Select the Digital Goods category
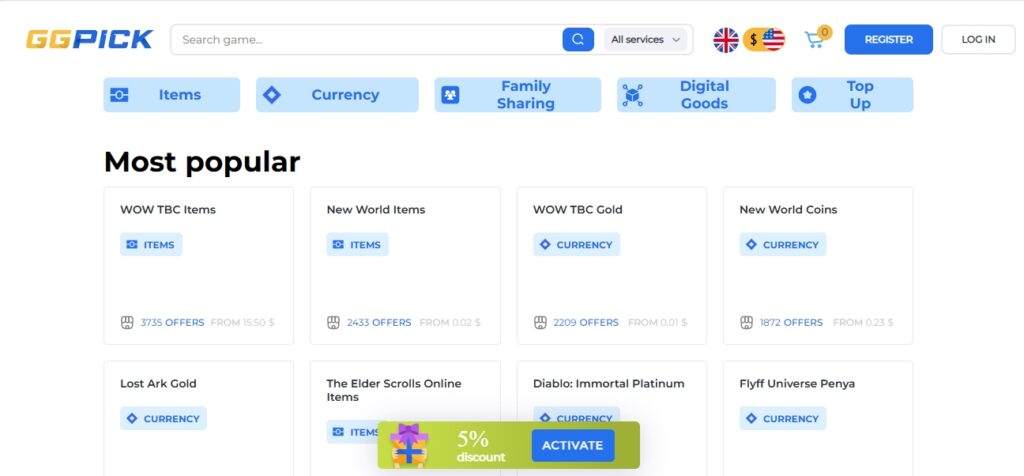Viewport: 1024px width, 476px height. 696,95
